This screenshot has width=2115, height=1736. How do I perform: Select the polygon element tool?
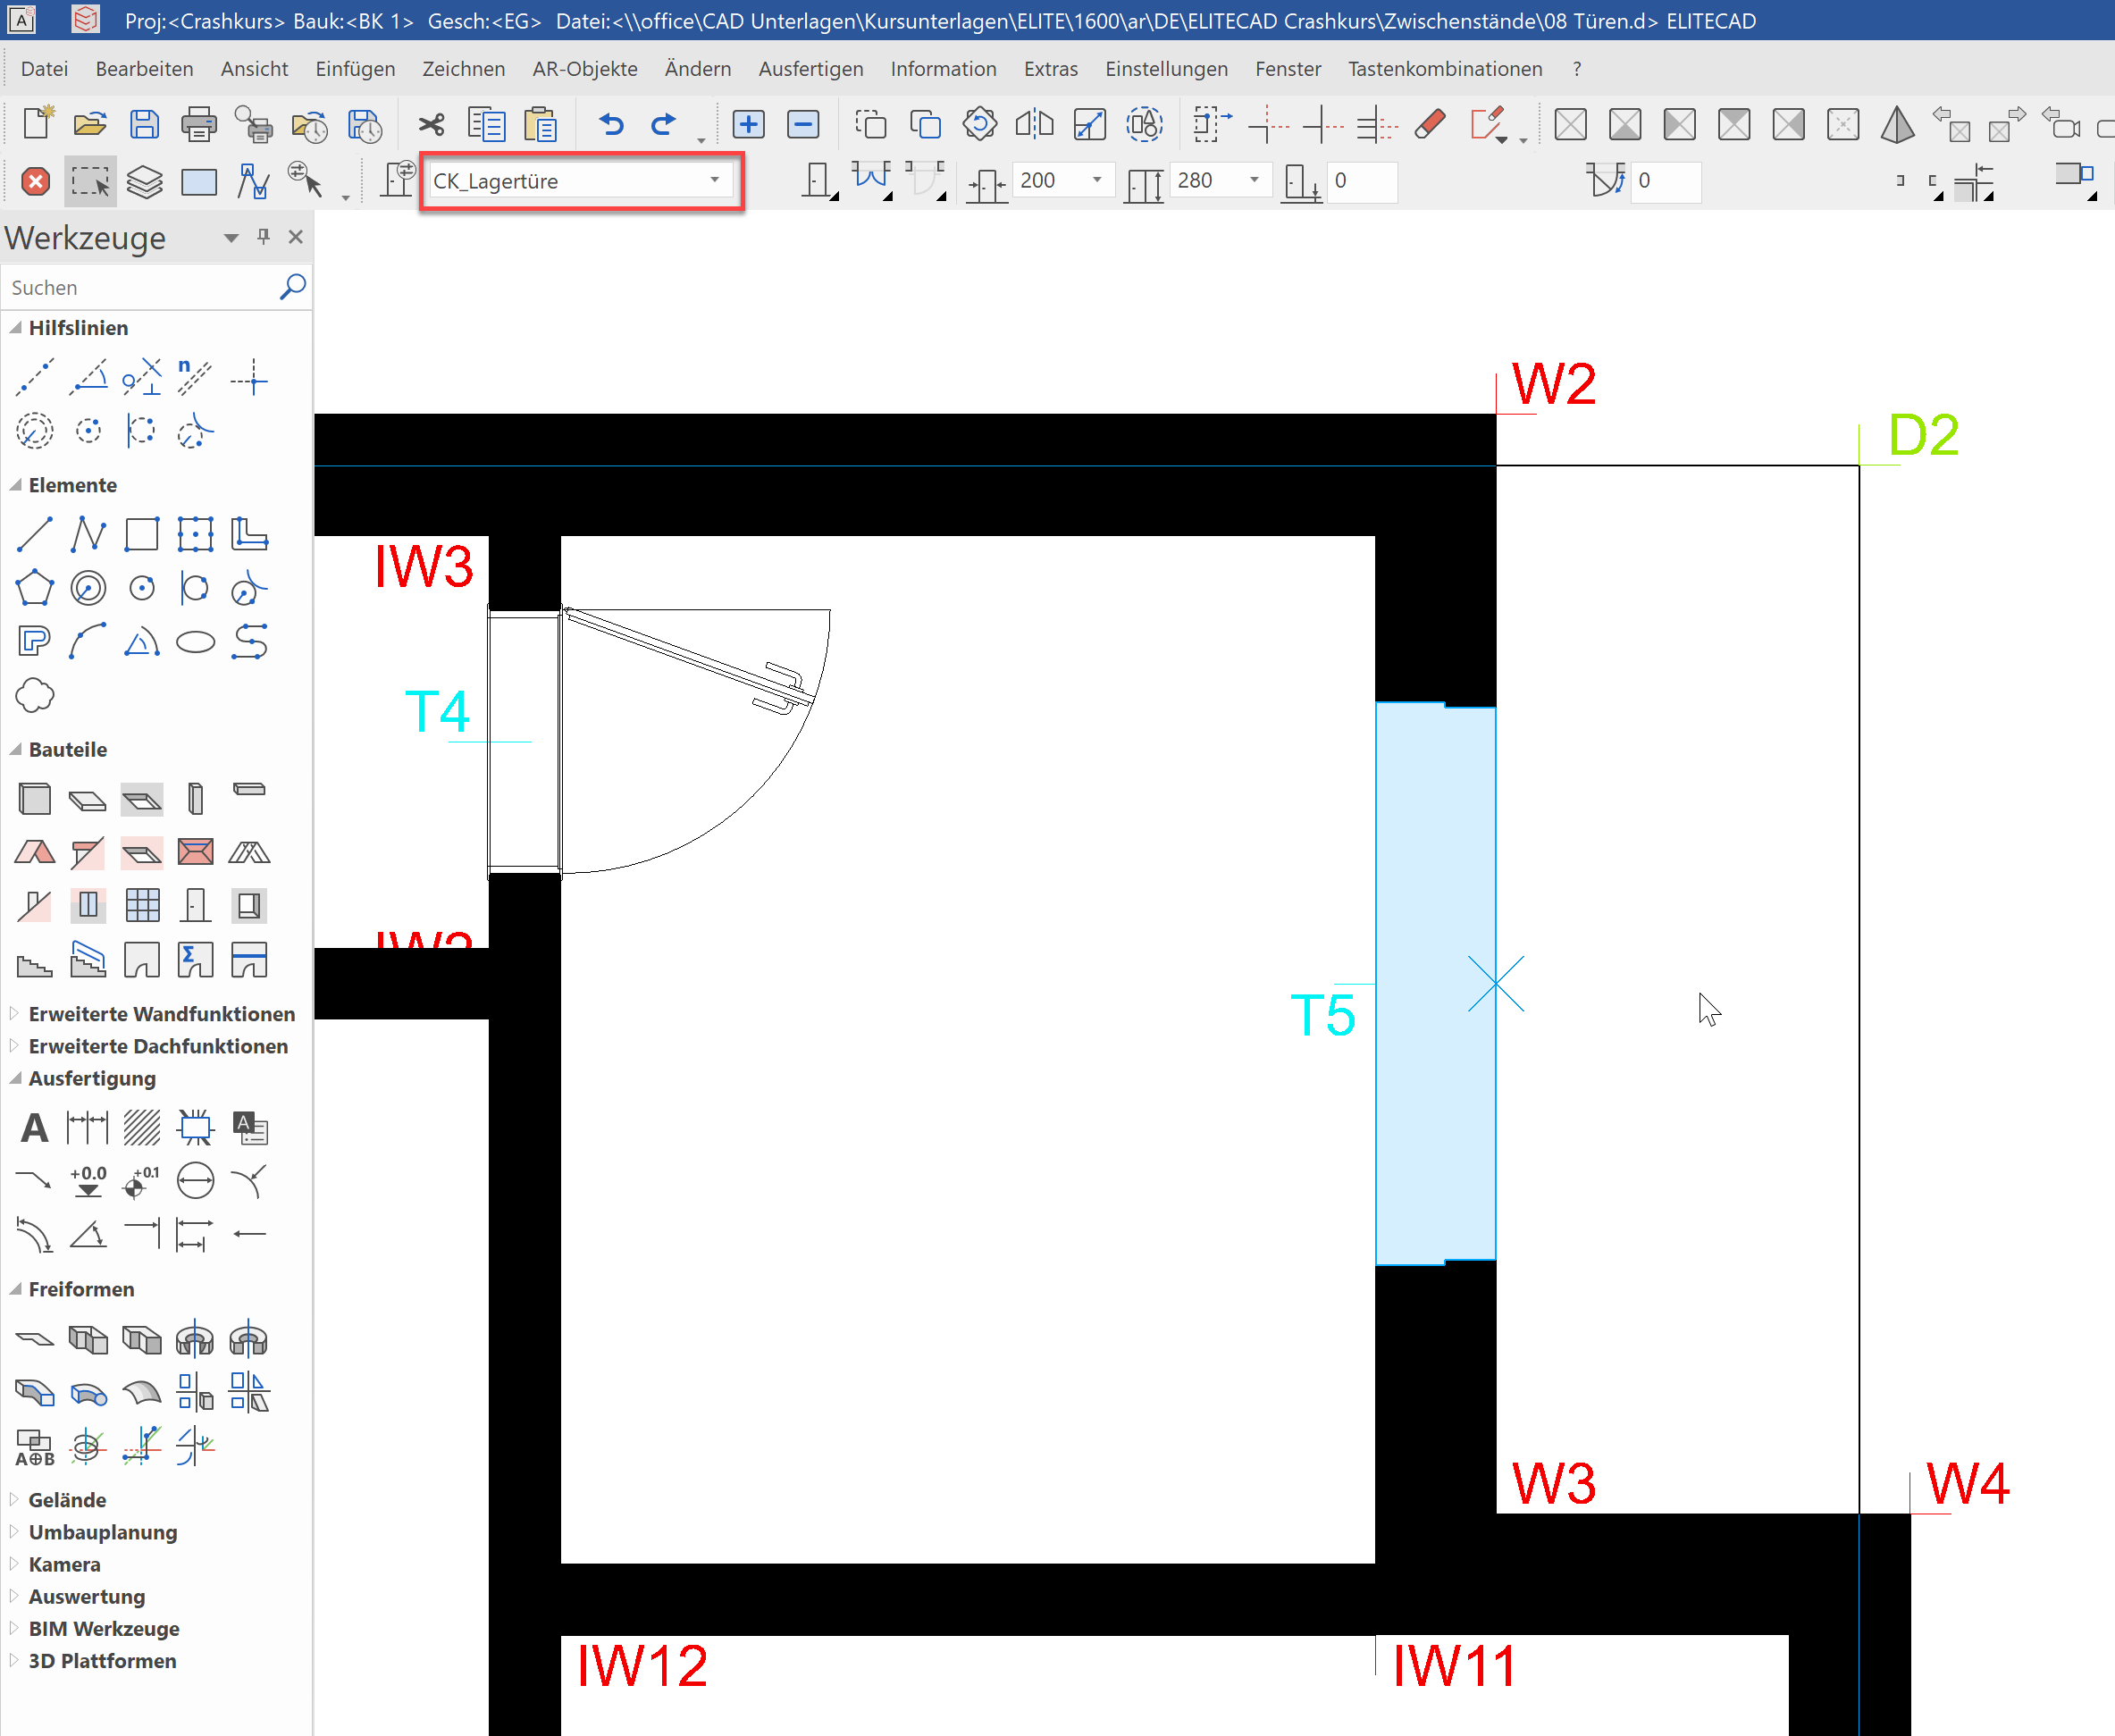coord(35,587)
